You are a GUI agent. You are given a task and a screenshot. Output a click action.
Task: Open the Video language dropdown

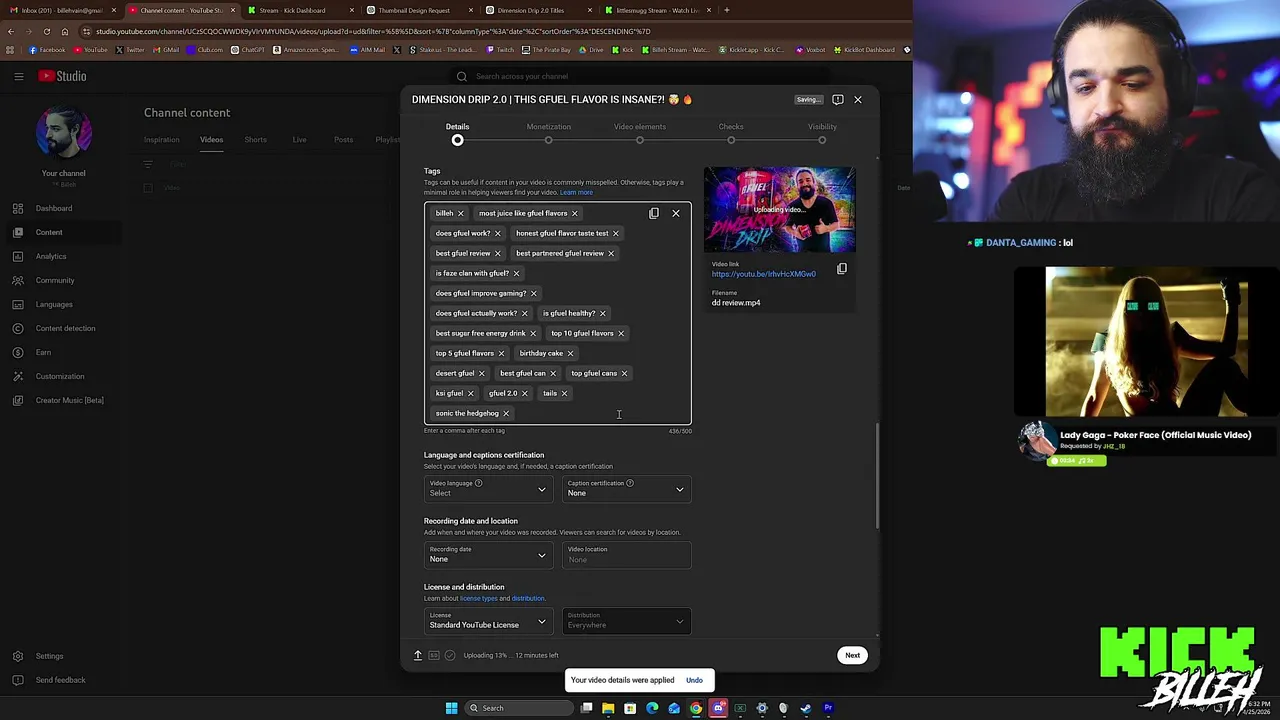(487, 488)
